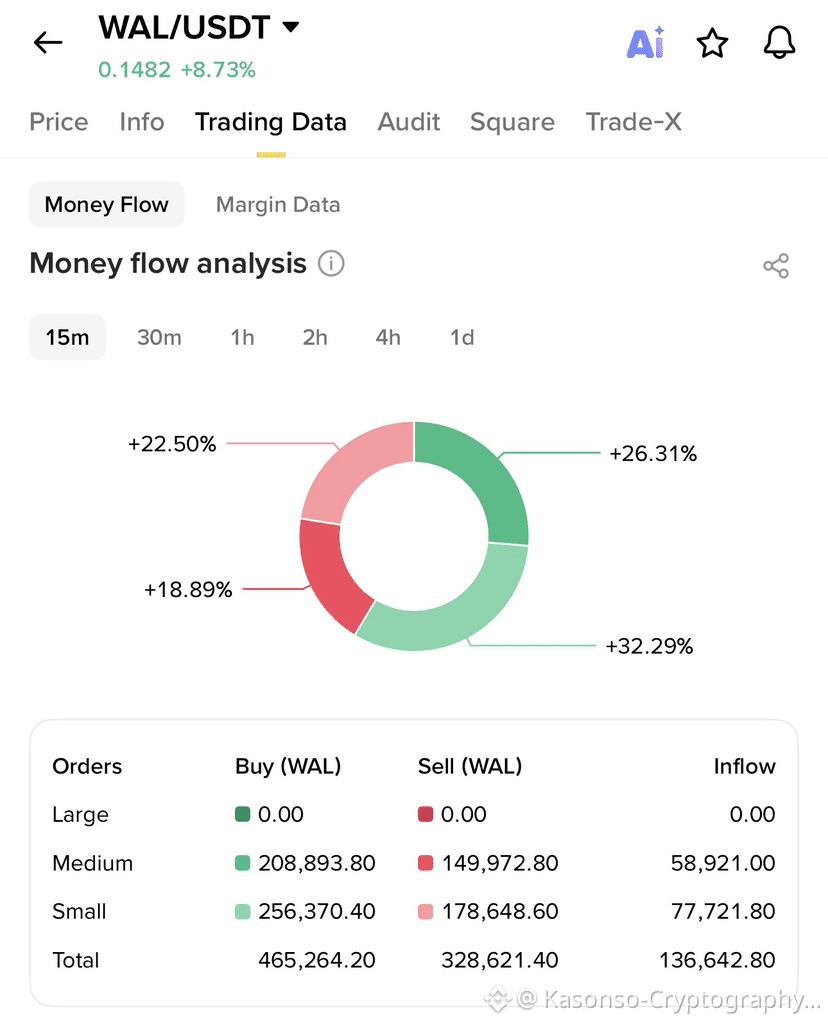Choose the 30m time interval
The height and width of the screenshot is (1024, 828).
point(159,338)
